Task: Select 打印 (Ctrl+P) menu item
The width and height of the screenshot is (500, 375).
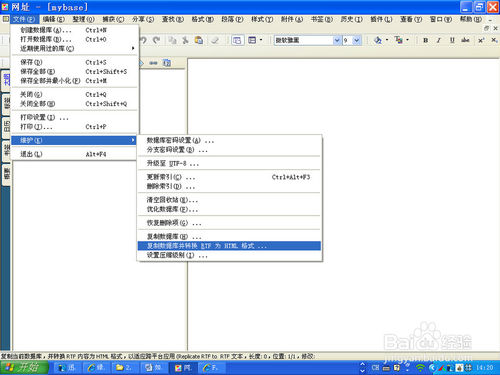Action: pyautogui.click(x=75, y=127)
